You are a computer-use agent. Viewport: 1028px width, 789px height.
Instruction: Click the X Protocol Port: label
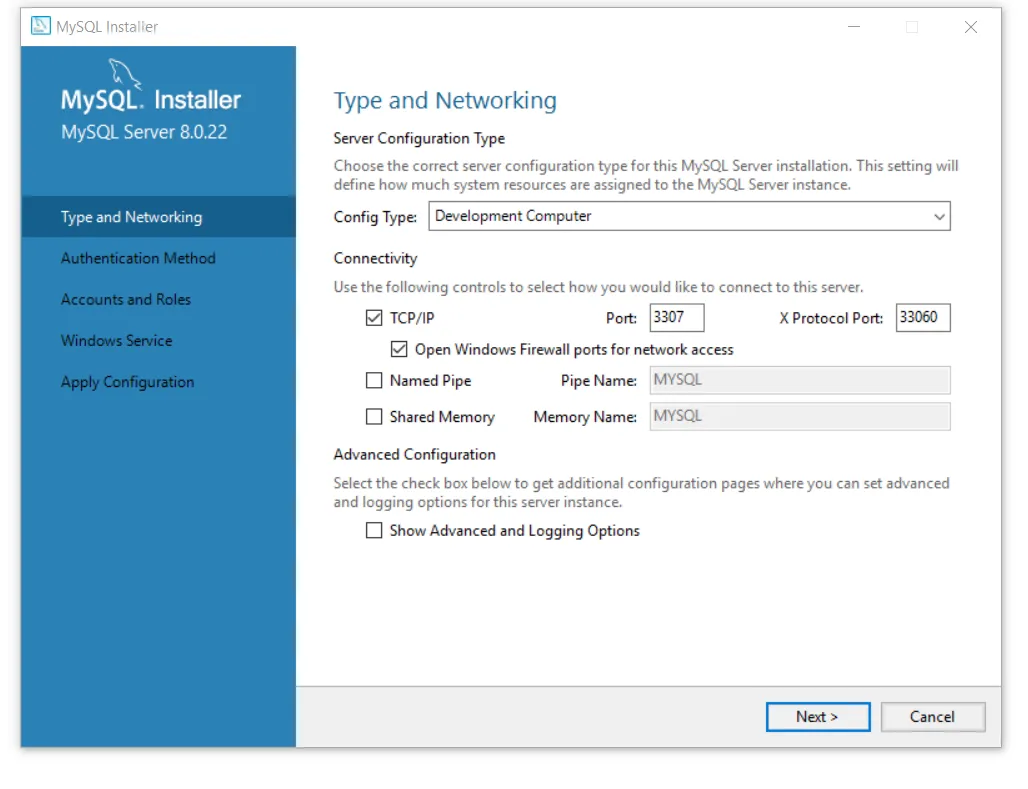(831, 318)
